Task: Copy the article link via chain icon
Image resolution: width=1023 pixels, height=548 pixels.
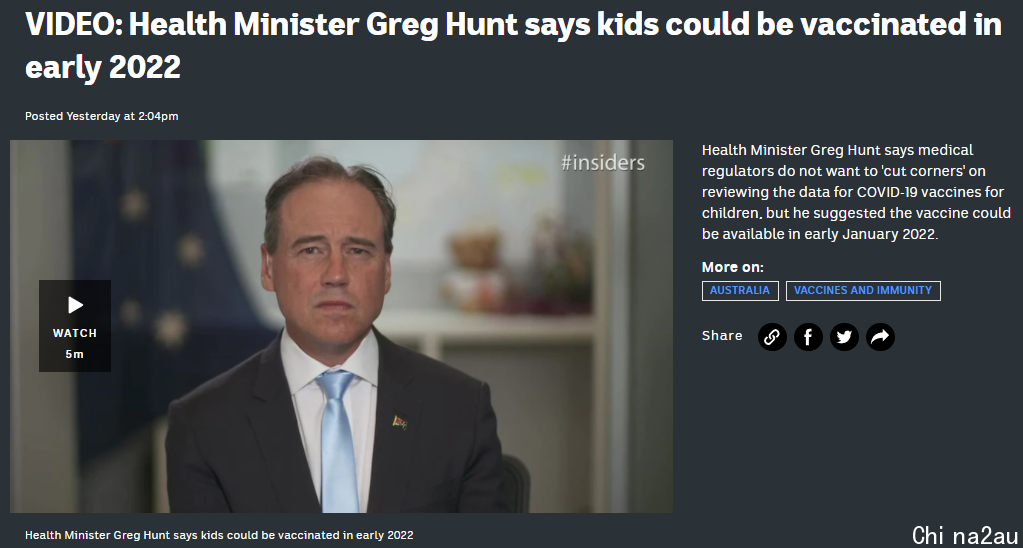Action: [x=772, y=337]
